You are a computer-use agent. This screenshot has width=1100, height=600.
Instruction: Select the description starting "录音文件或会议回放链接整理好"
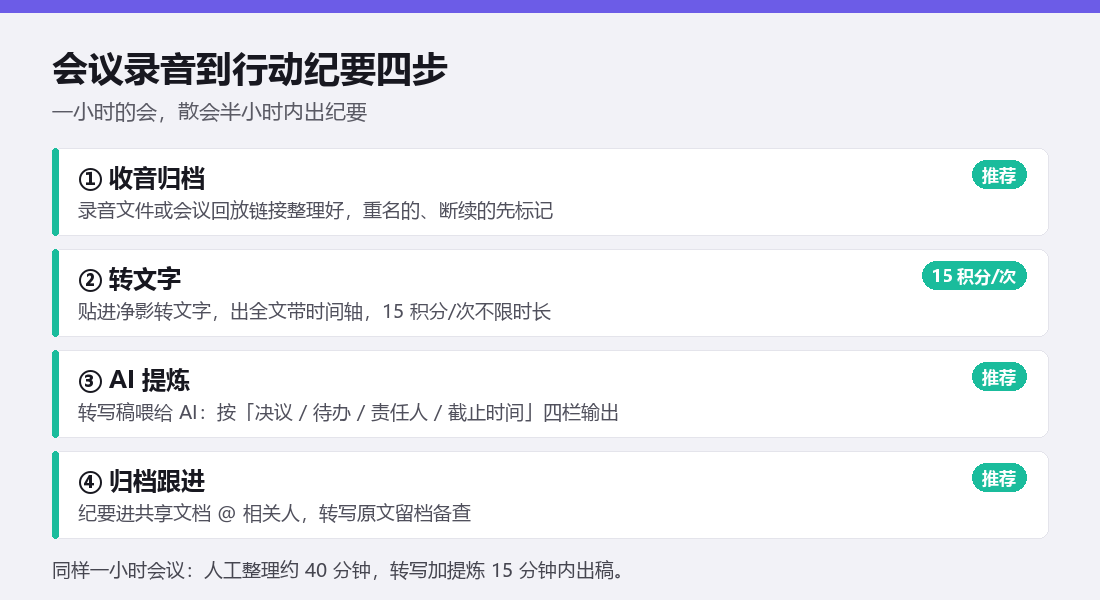click(315, 211)
